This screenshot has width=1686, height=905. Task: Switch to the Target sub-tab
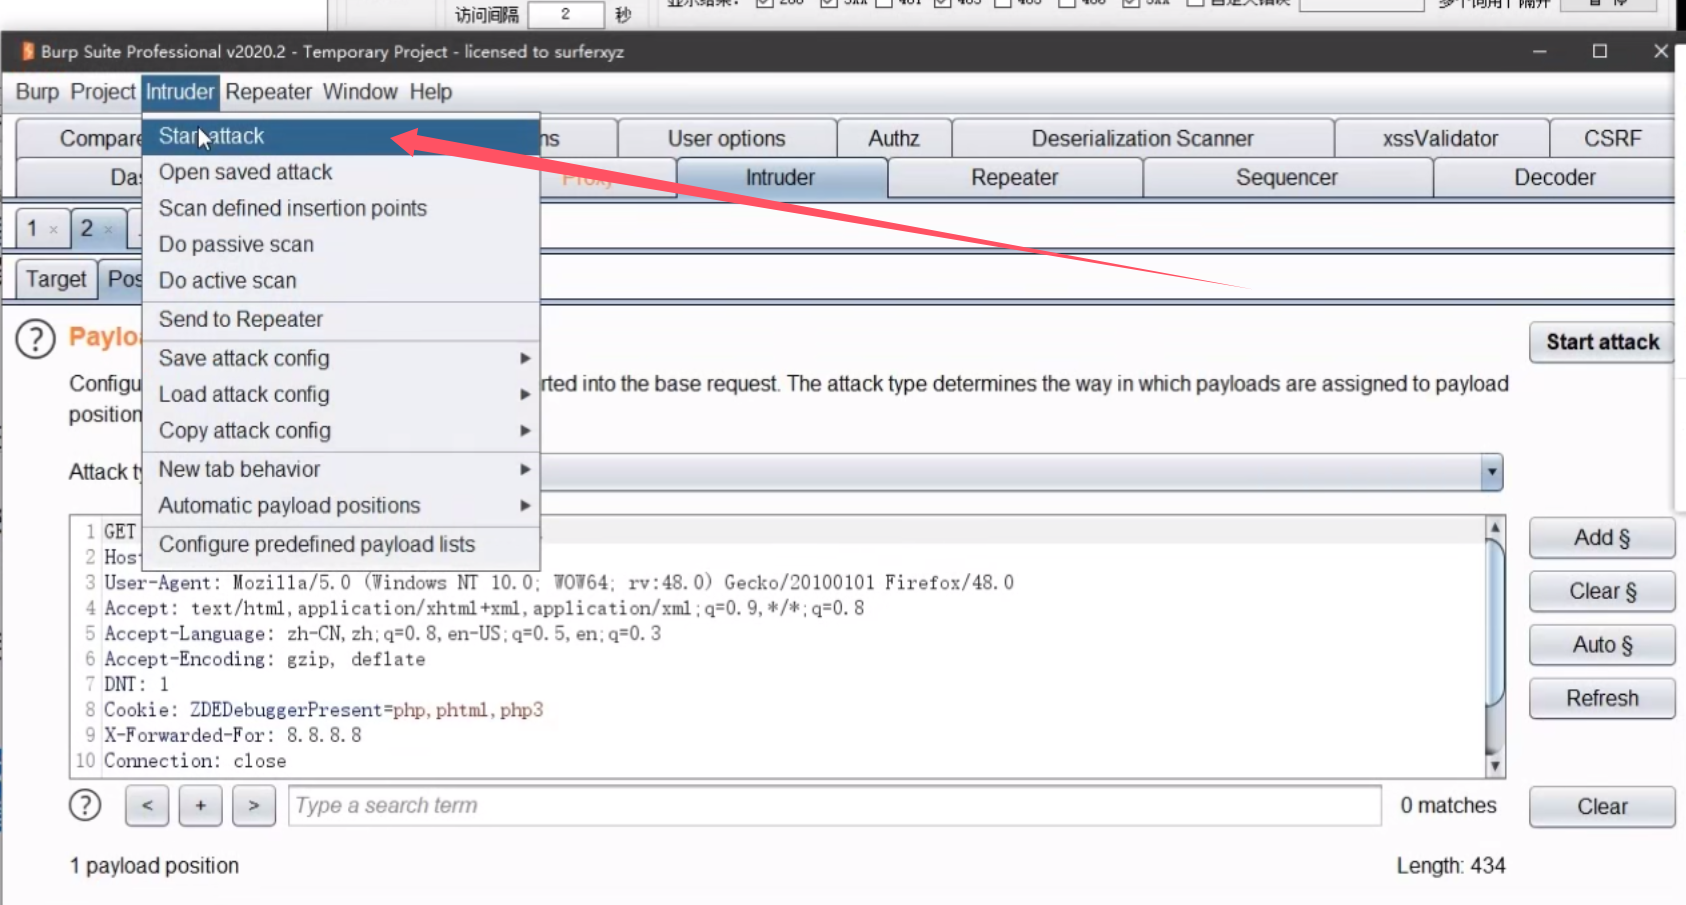click(x=56, y=279)
